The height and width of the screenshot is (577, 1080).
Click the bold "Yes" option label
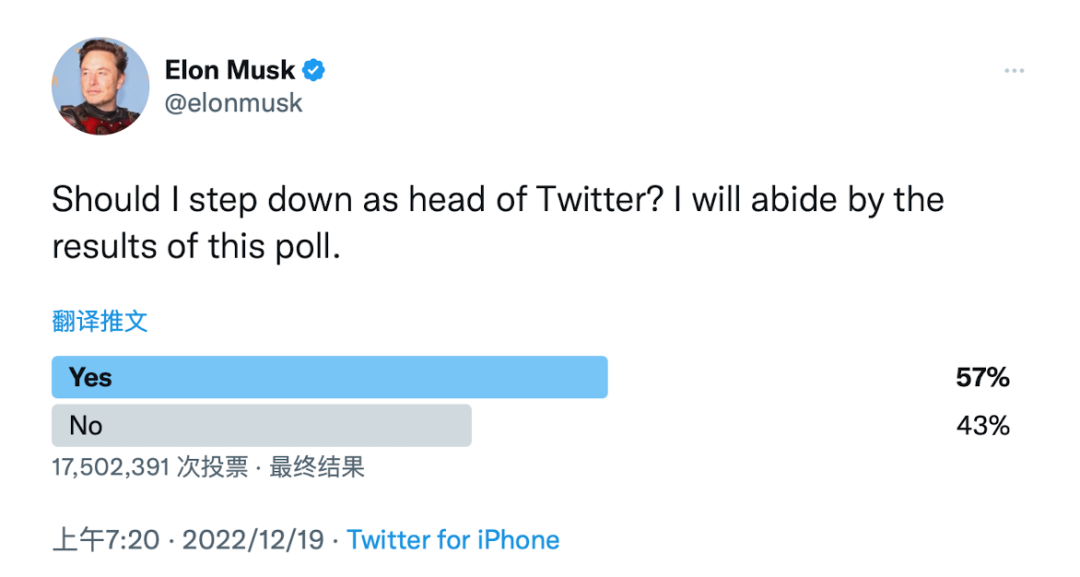point(90,378)
